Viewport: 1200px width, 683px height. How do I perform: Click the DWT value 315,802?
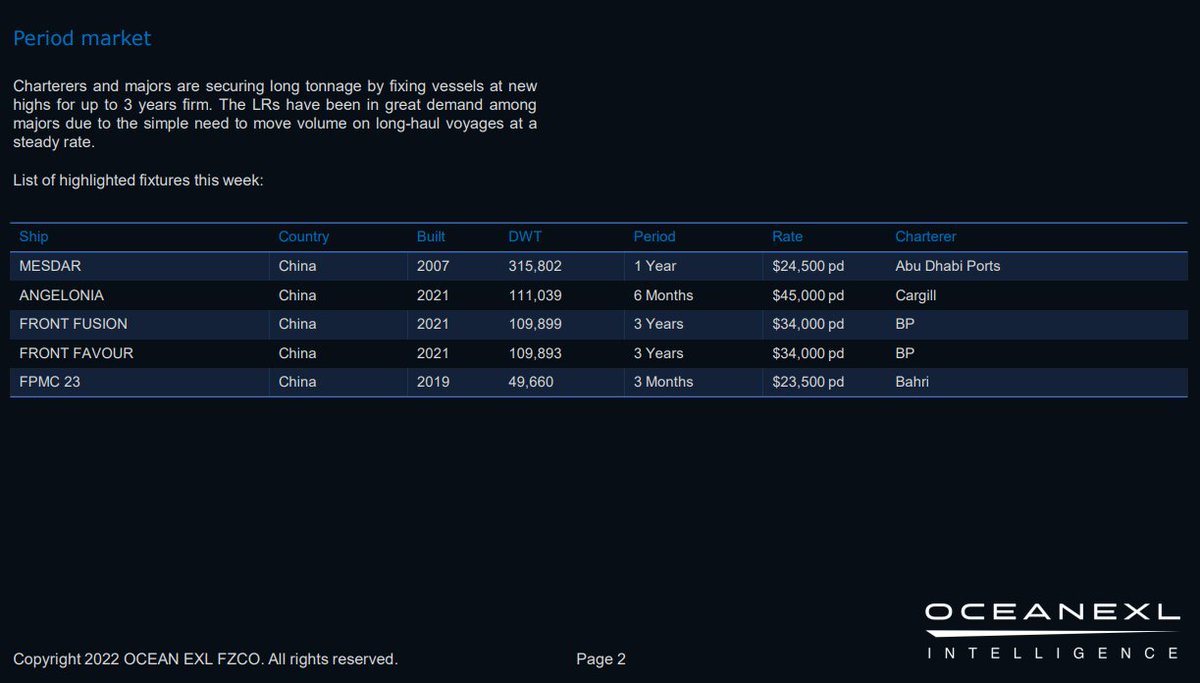tap(535, 266)
